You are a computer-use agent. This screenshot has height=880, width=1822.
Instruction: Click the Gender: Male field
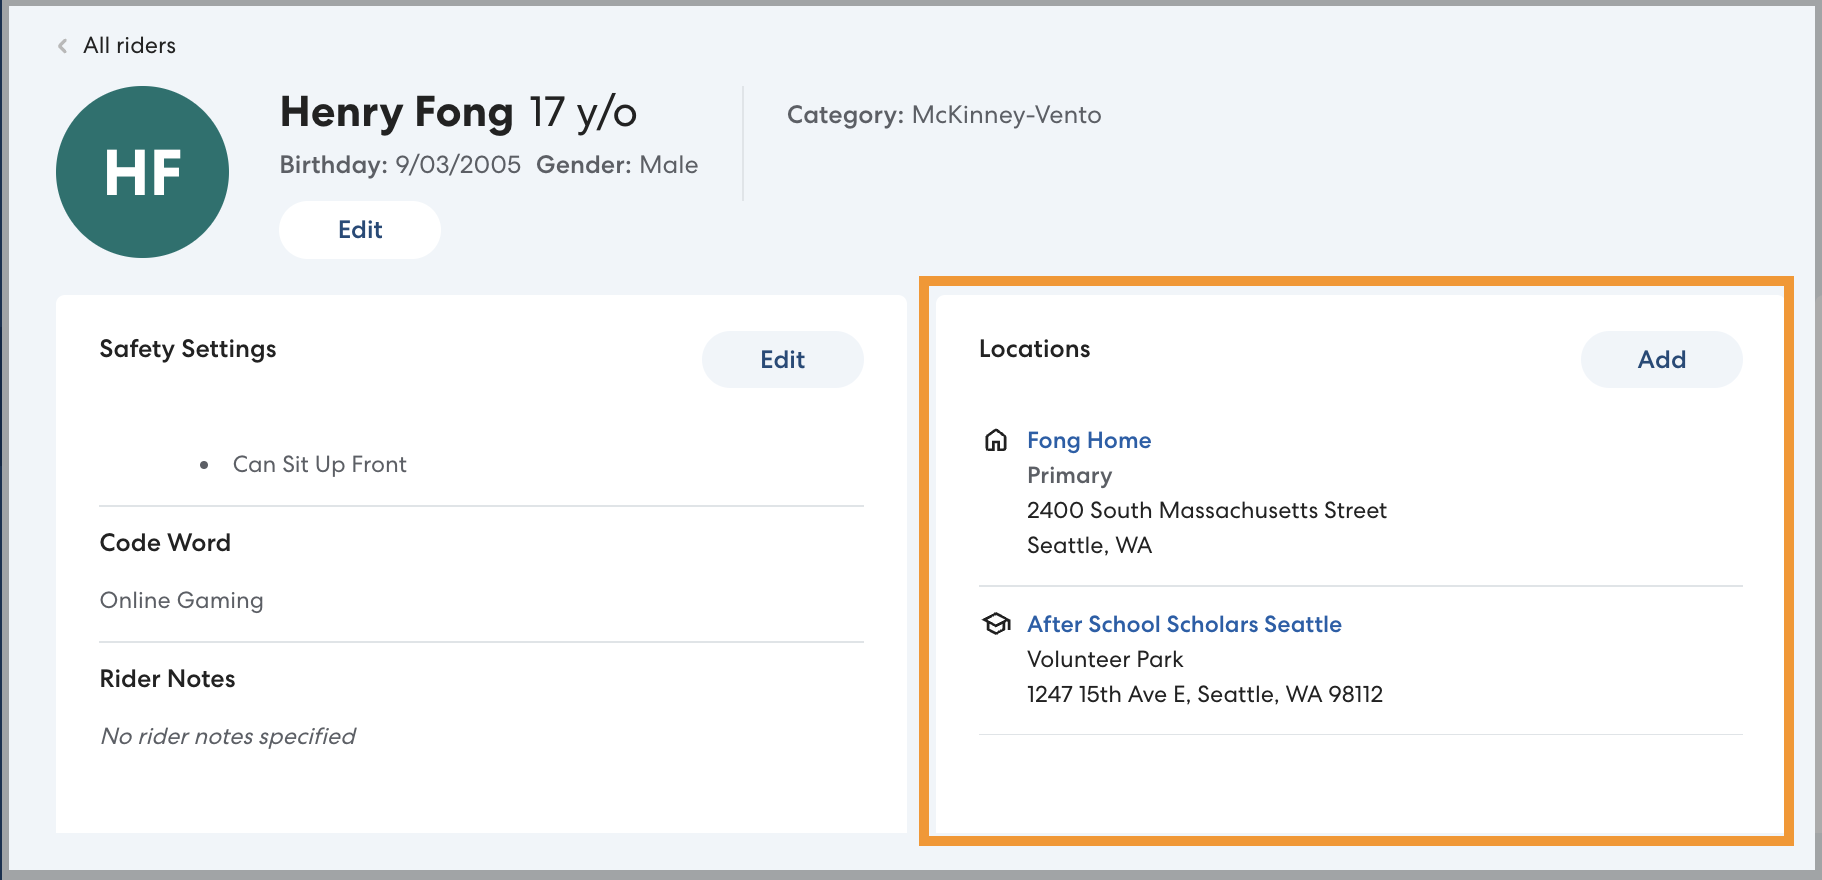click(617, 165)
